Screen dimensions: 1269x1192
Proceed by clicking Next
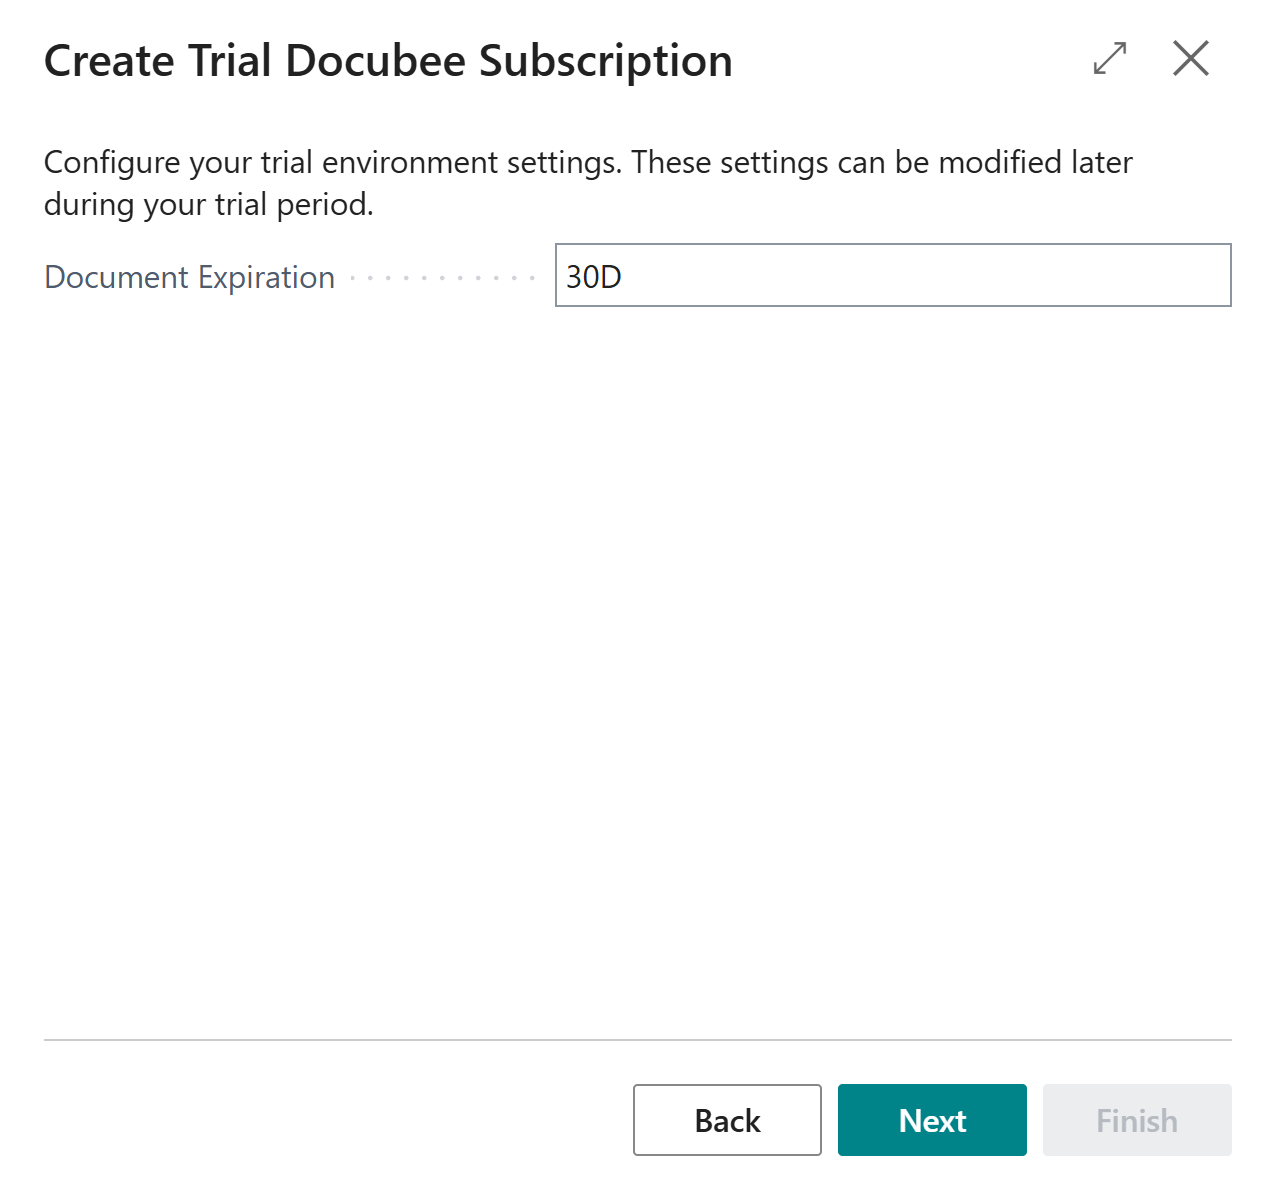[x=932, y=1120]
